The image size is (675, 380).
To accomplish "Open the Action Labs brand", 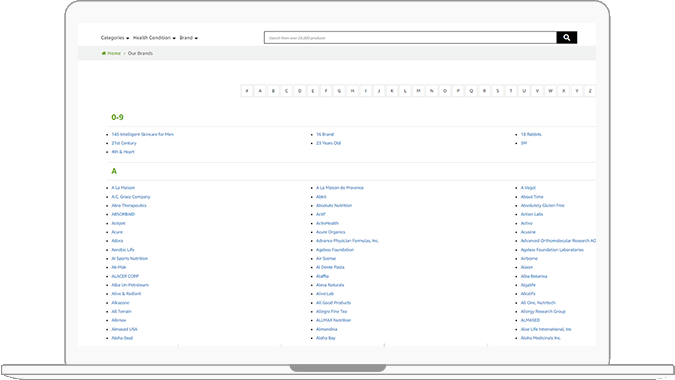I will pos(532,214).
